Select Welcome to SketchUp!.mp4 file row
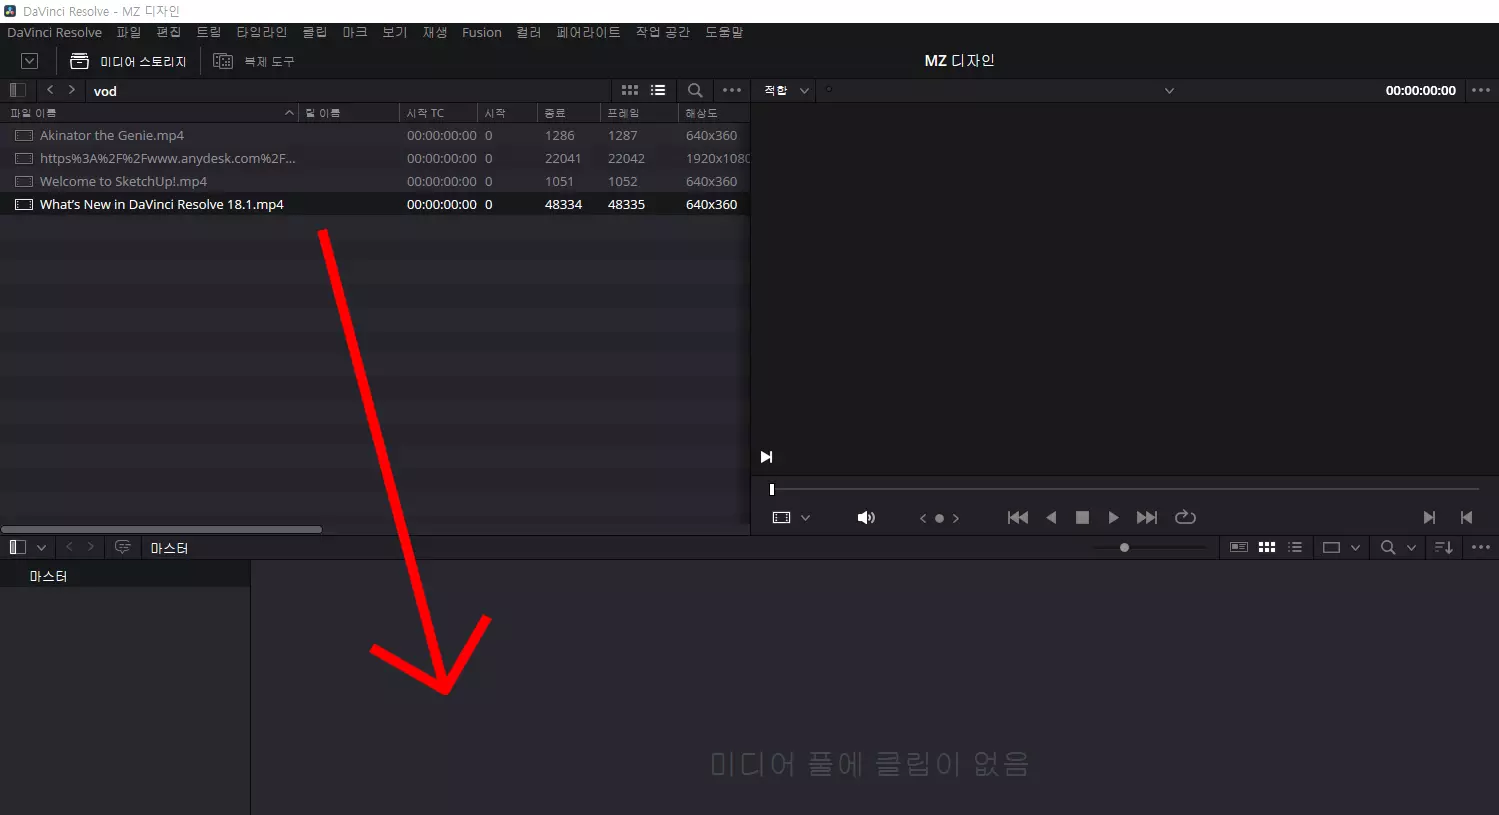This screenshot has height=815, width=1499. pyautogui.click(x=375, y=181)
